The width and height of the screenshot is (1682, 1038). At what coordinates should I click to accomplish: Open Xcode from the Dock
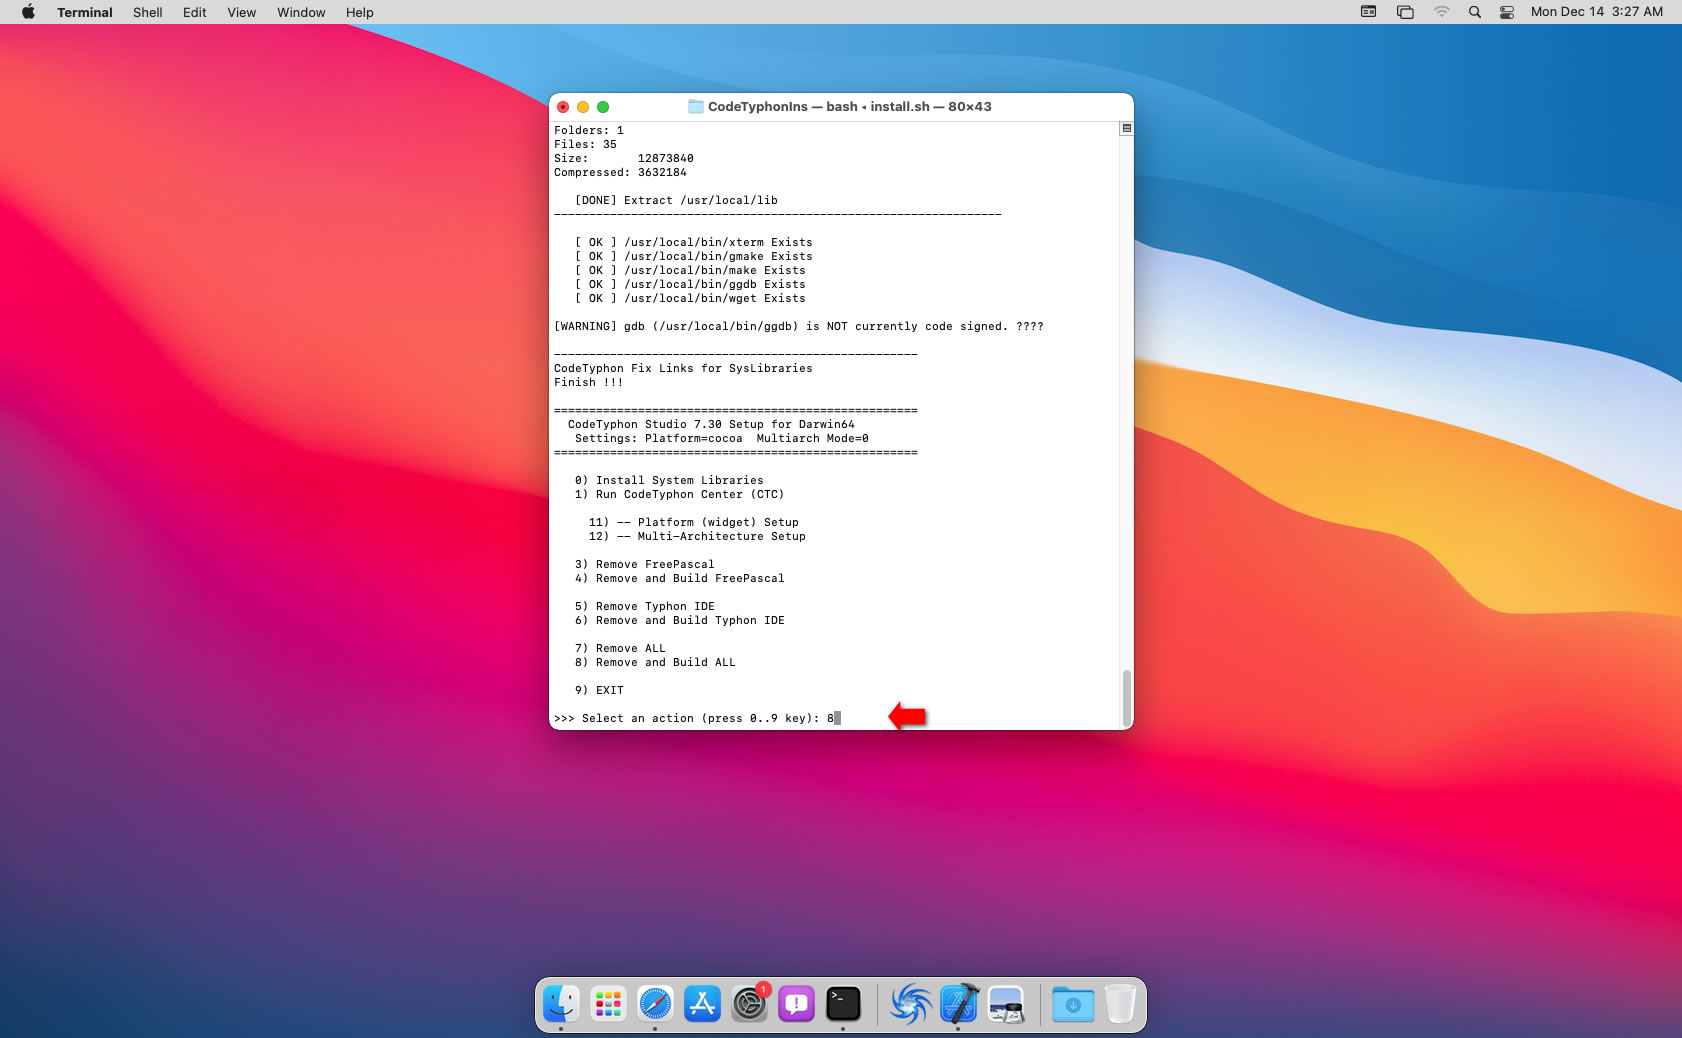(958, 1004)
